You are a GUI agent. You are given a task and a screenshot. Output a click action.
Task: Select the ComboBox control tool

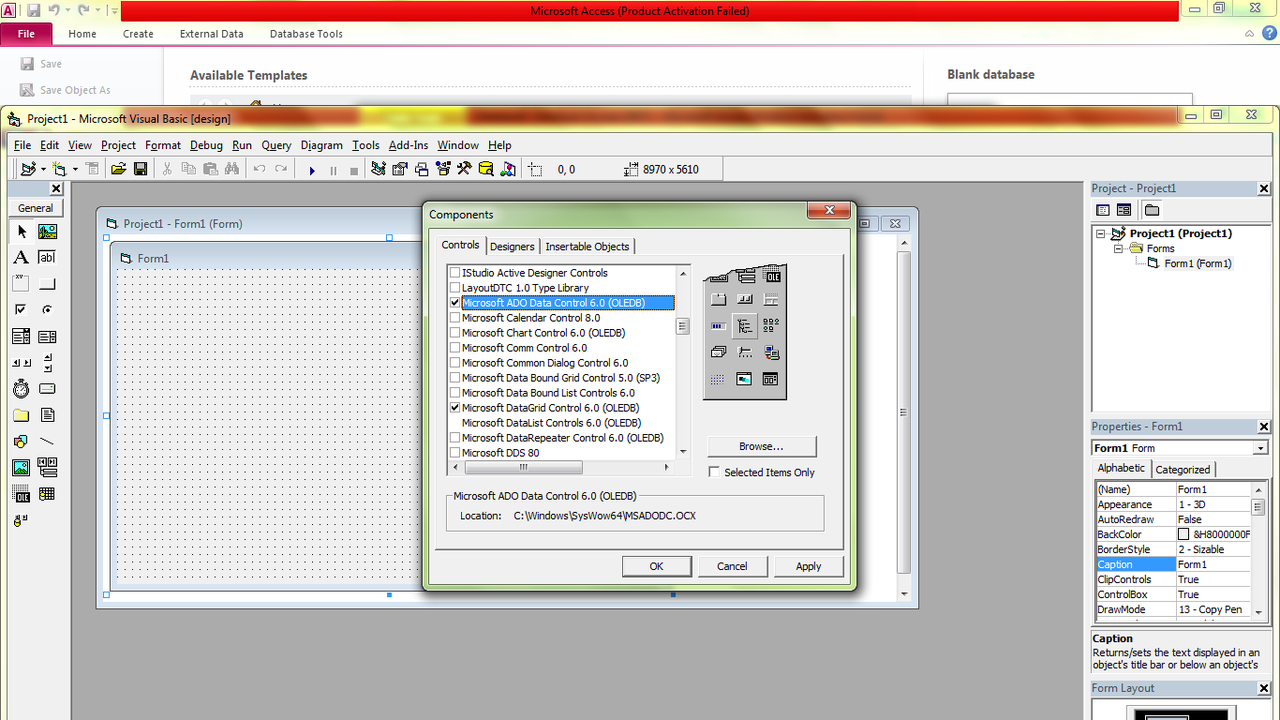(21, 337)
